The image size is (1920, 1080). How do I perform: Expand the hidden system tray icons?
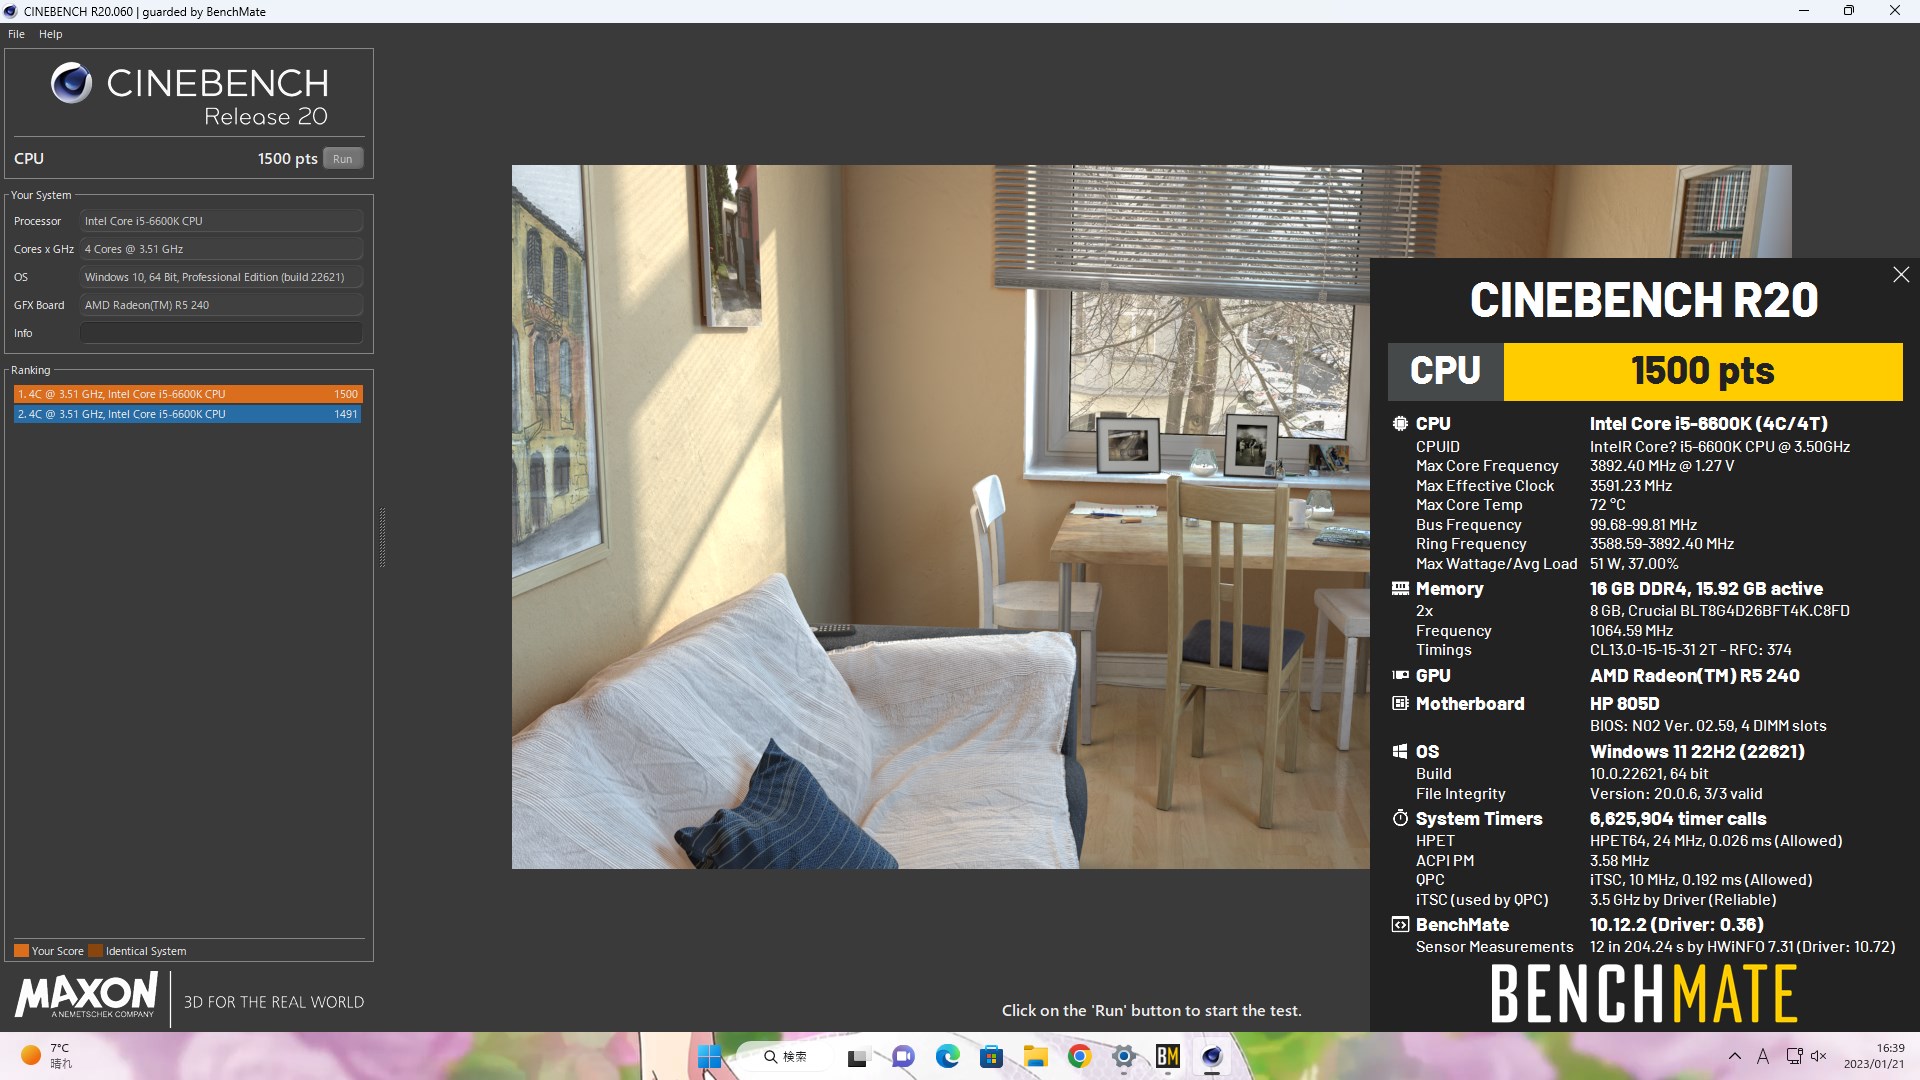click(1735, 1056)
